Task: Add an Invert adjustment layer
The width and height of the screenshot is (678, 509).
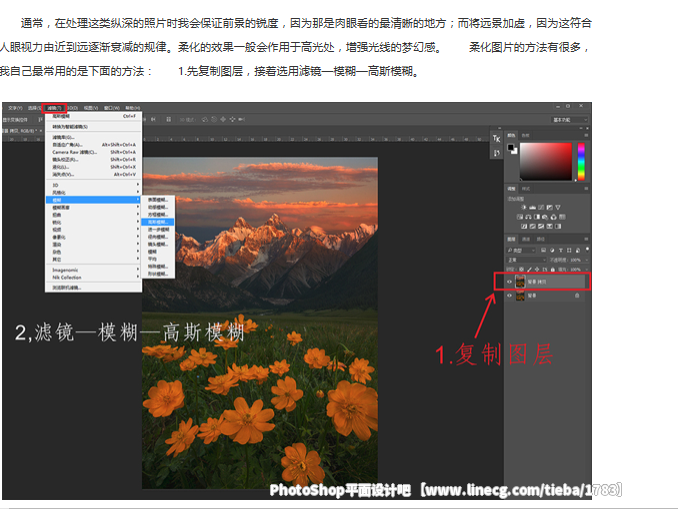Action: click(x=524, y=226)
